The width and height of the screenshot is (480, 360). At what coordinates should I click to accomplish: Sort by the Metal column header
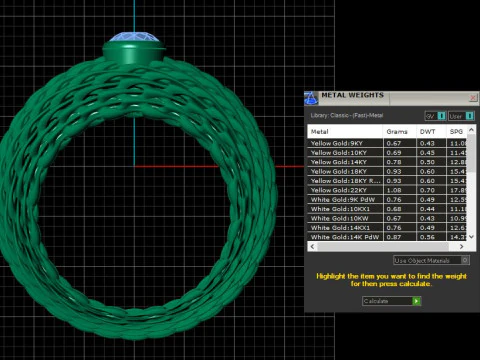tap(345, 132)
